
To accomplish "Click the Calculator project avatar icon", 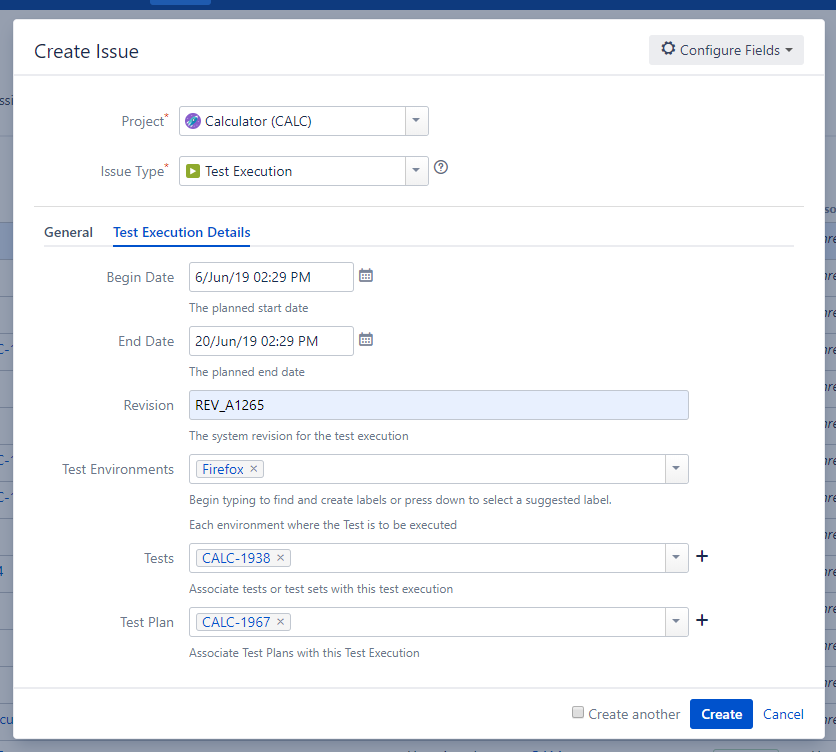I will click(x=192, y=121).
